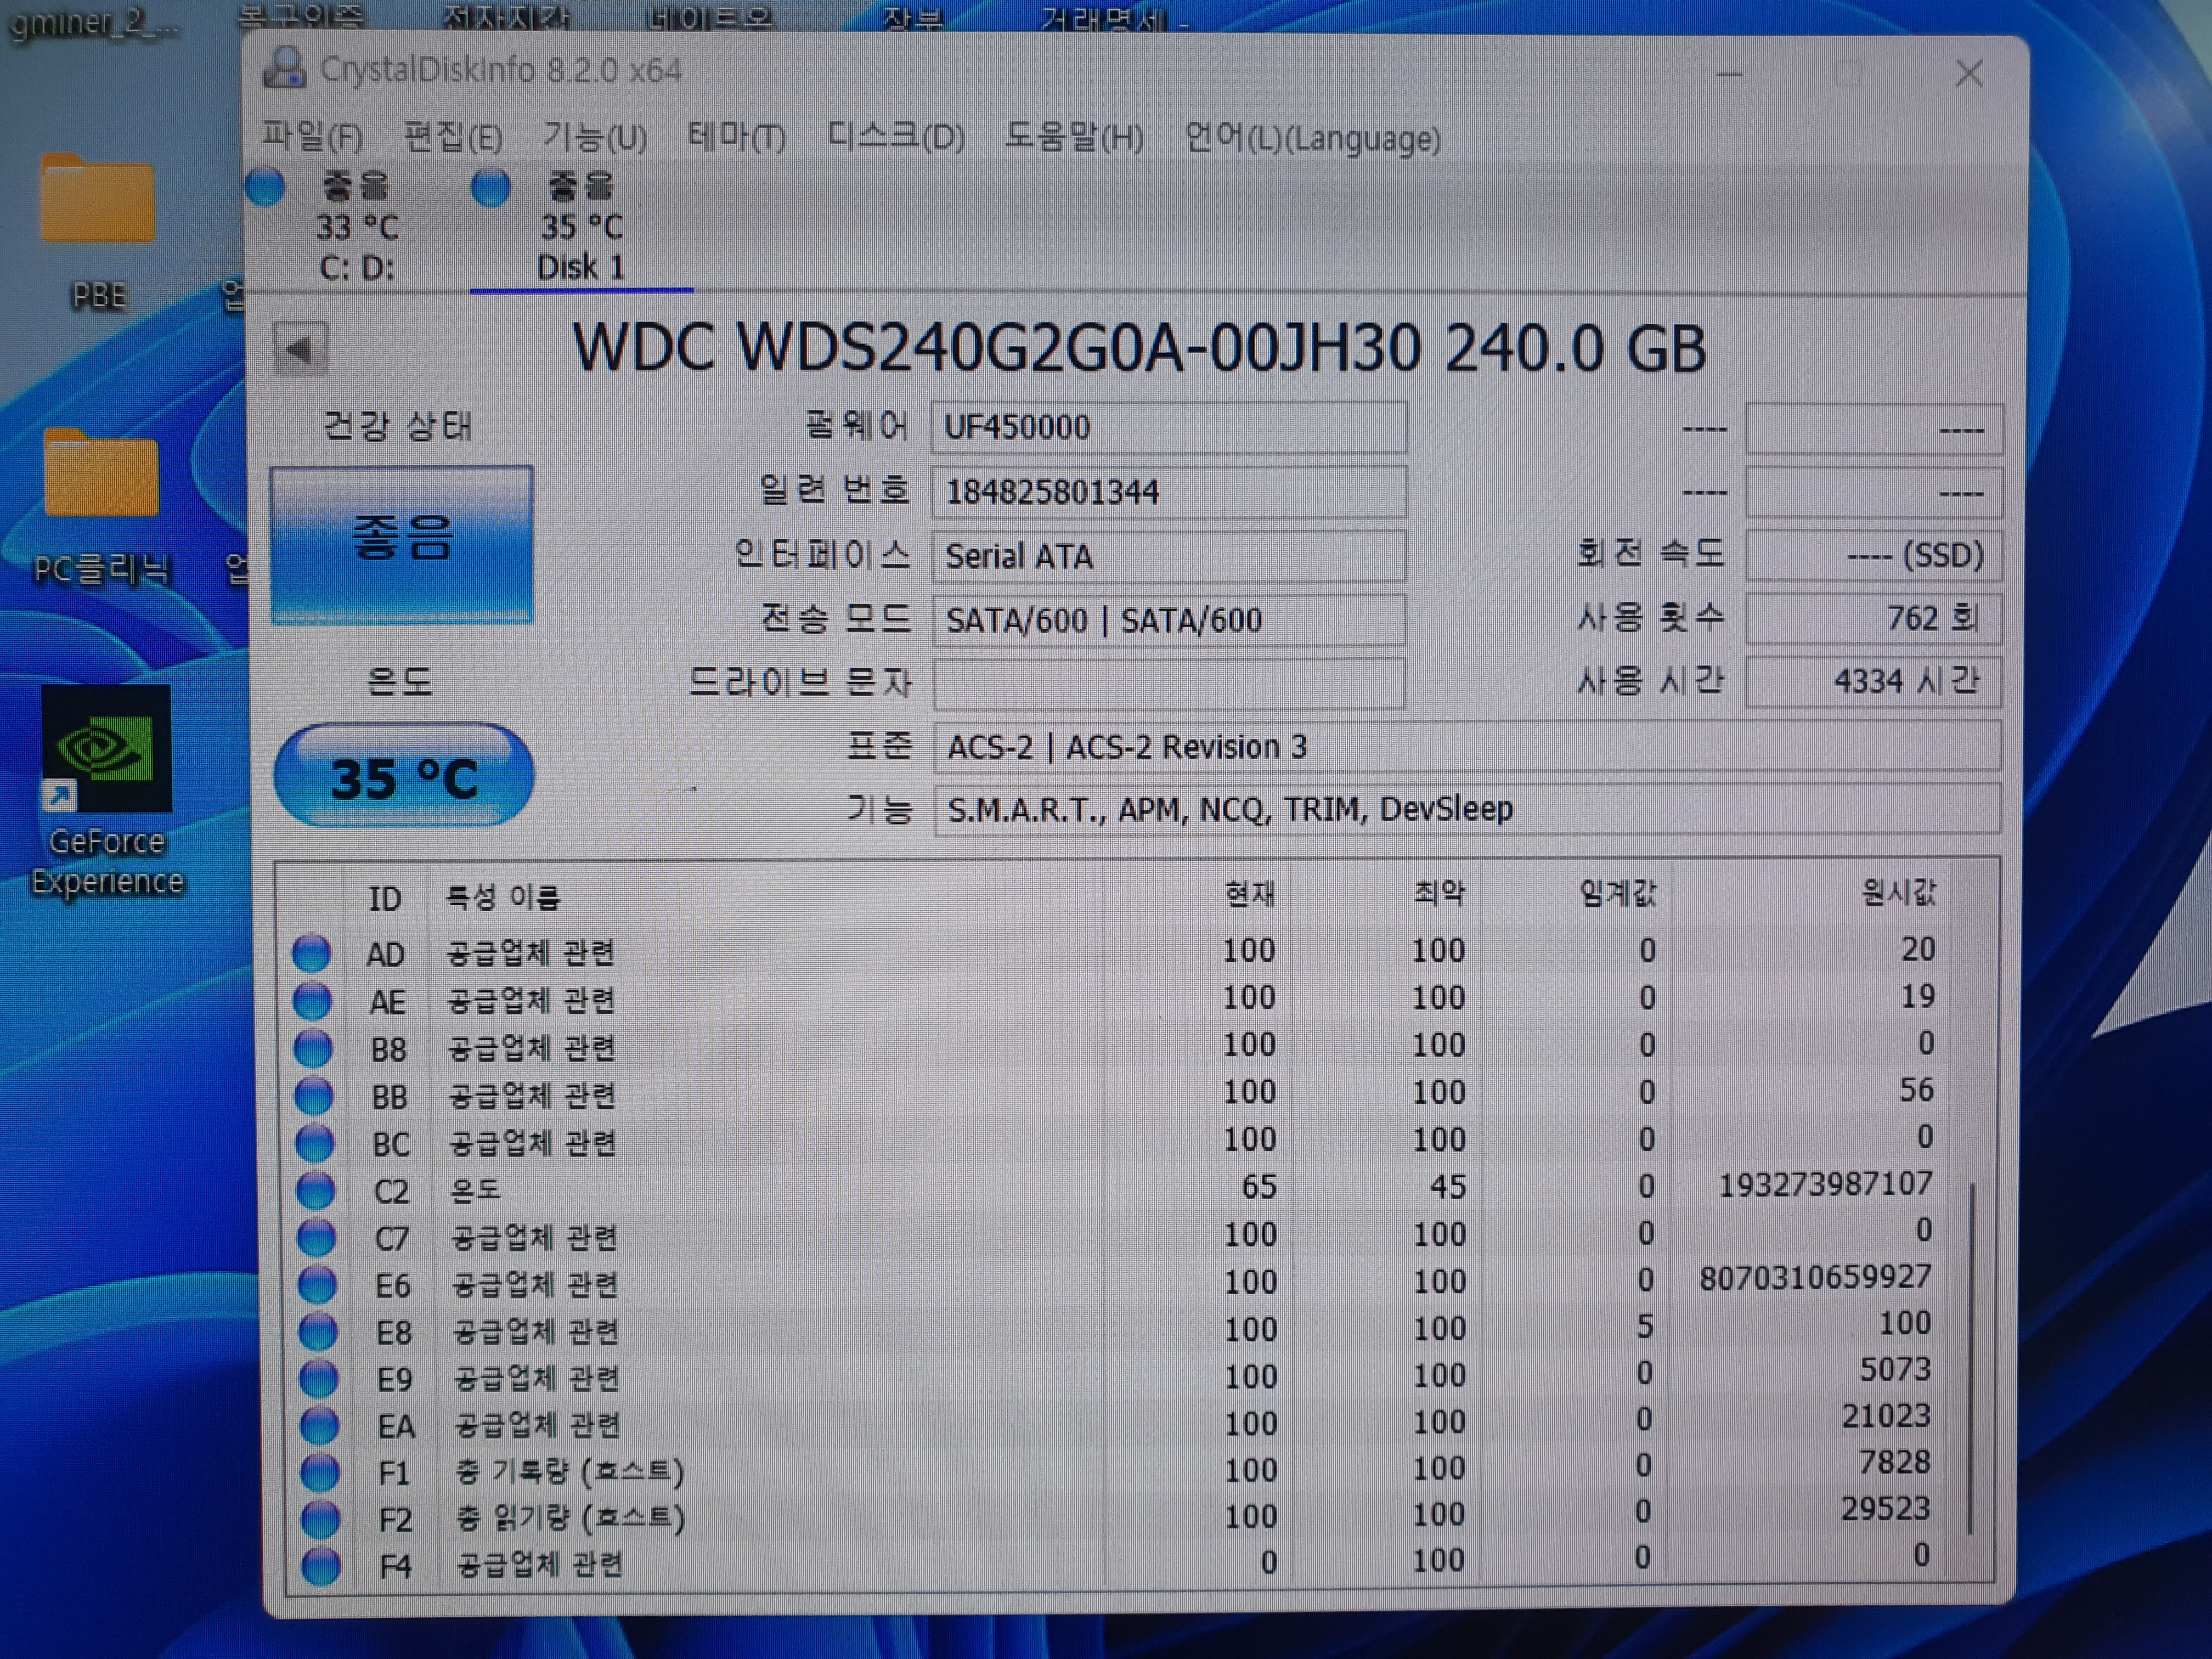Viewport: 2212px width, 1659px height.
Task: Click the status circle for attribute E9
Action: 320,1378
